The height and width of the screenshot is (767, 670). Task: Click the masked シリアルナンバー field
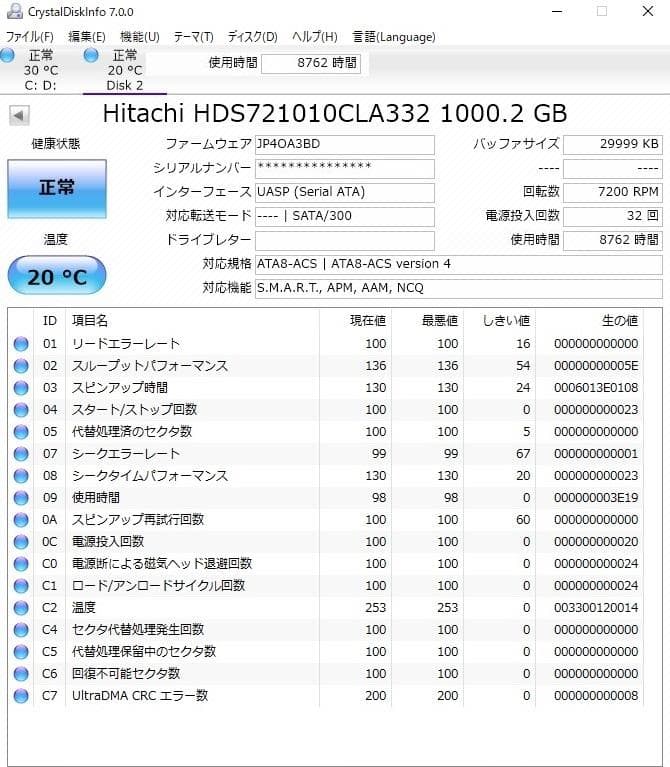345,169
